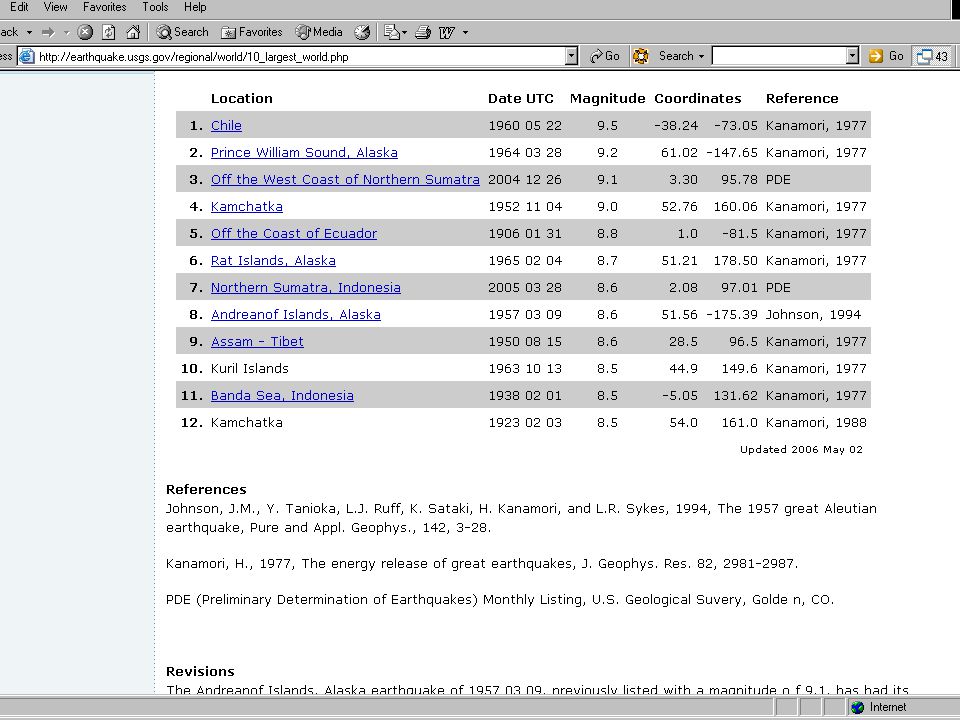This screenshot has height=720, width=960.
Task: Open the search toolbar's Search dropdown menu
Action: [681, 56]
